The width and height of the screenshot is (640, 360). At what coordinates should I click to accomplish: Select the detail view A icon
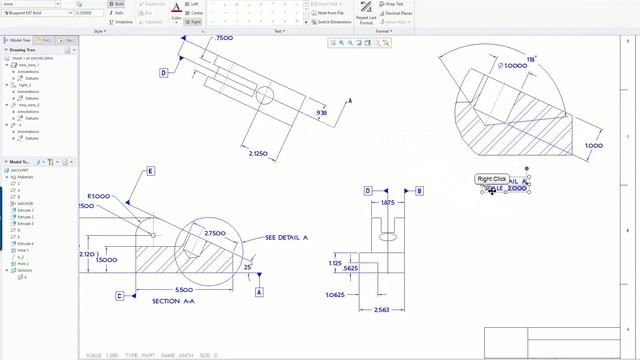[14, 125]
